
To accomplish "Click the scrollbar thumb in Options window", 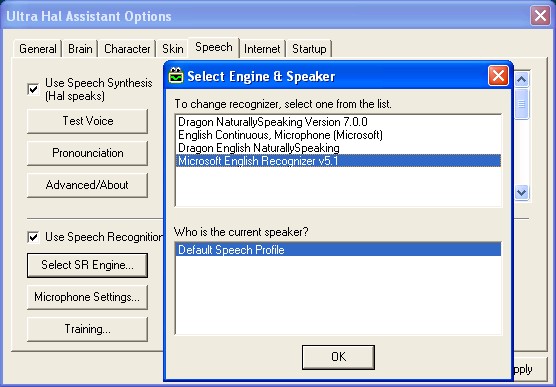I will pyautogui.click(x=522, y=104).
